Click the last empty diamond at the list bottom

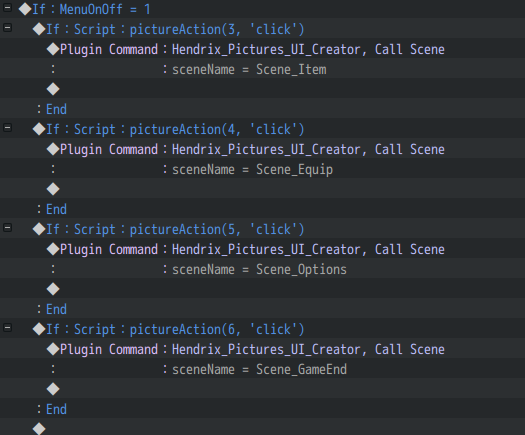click(39, 428)
